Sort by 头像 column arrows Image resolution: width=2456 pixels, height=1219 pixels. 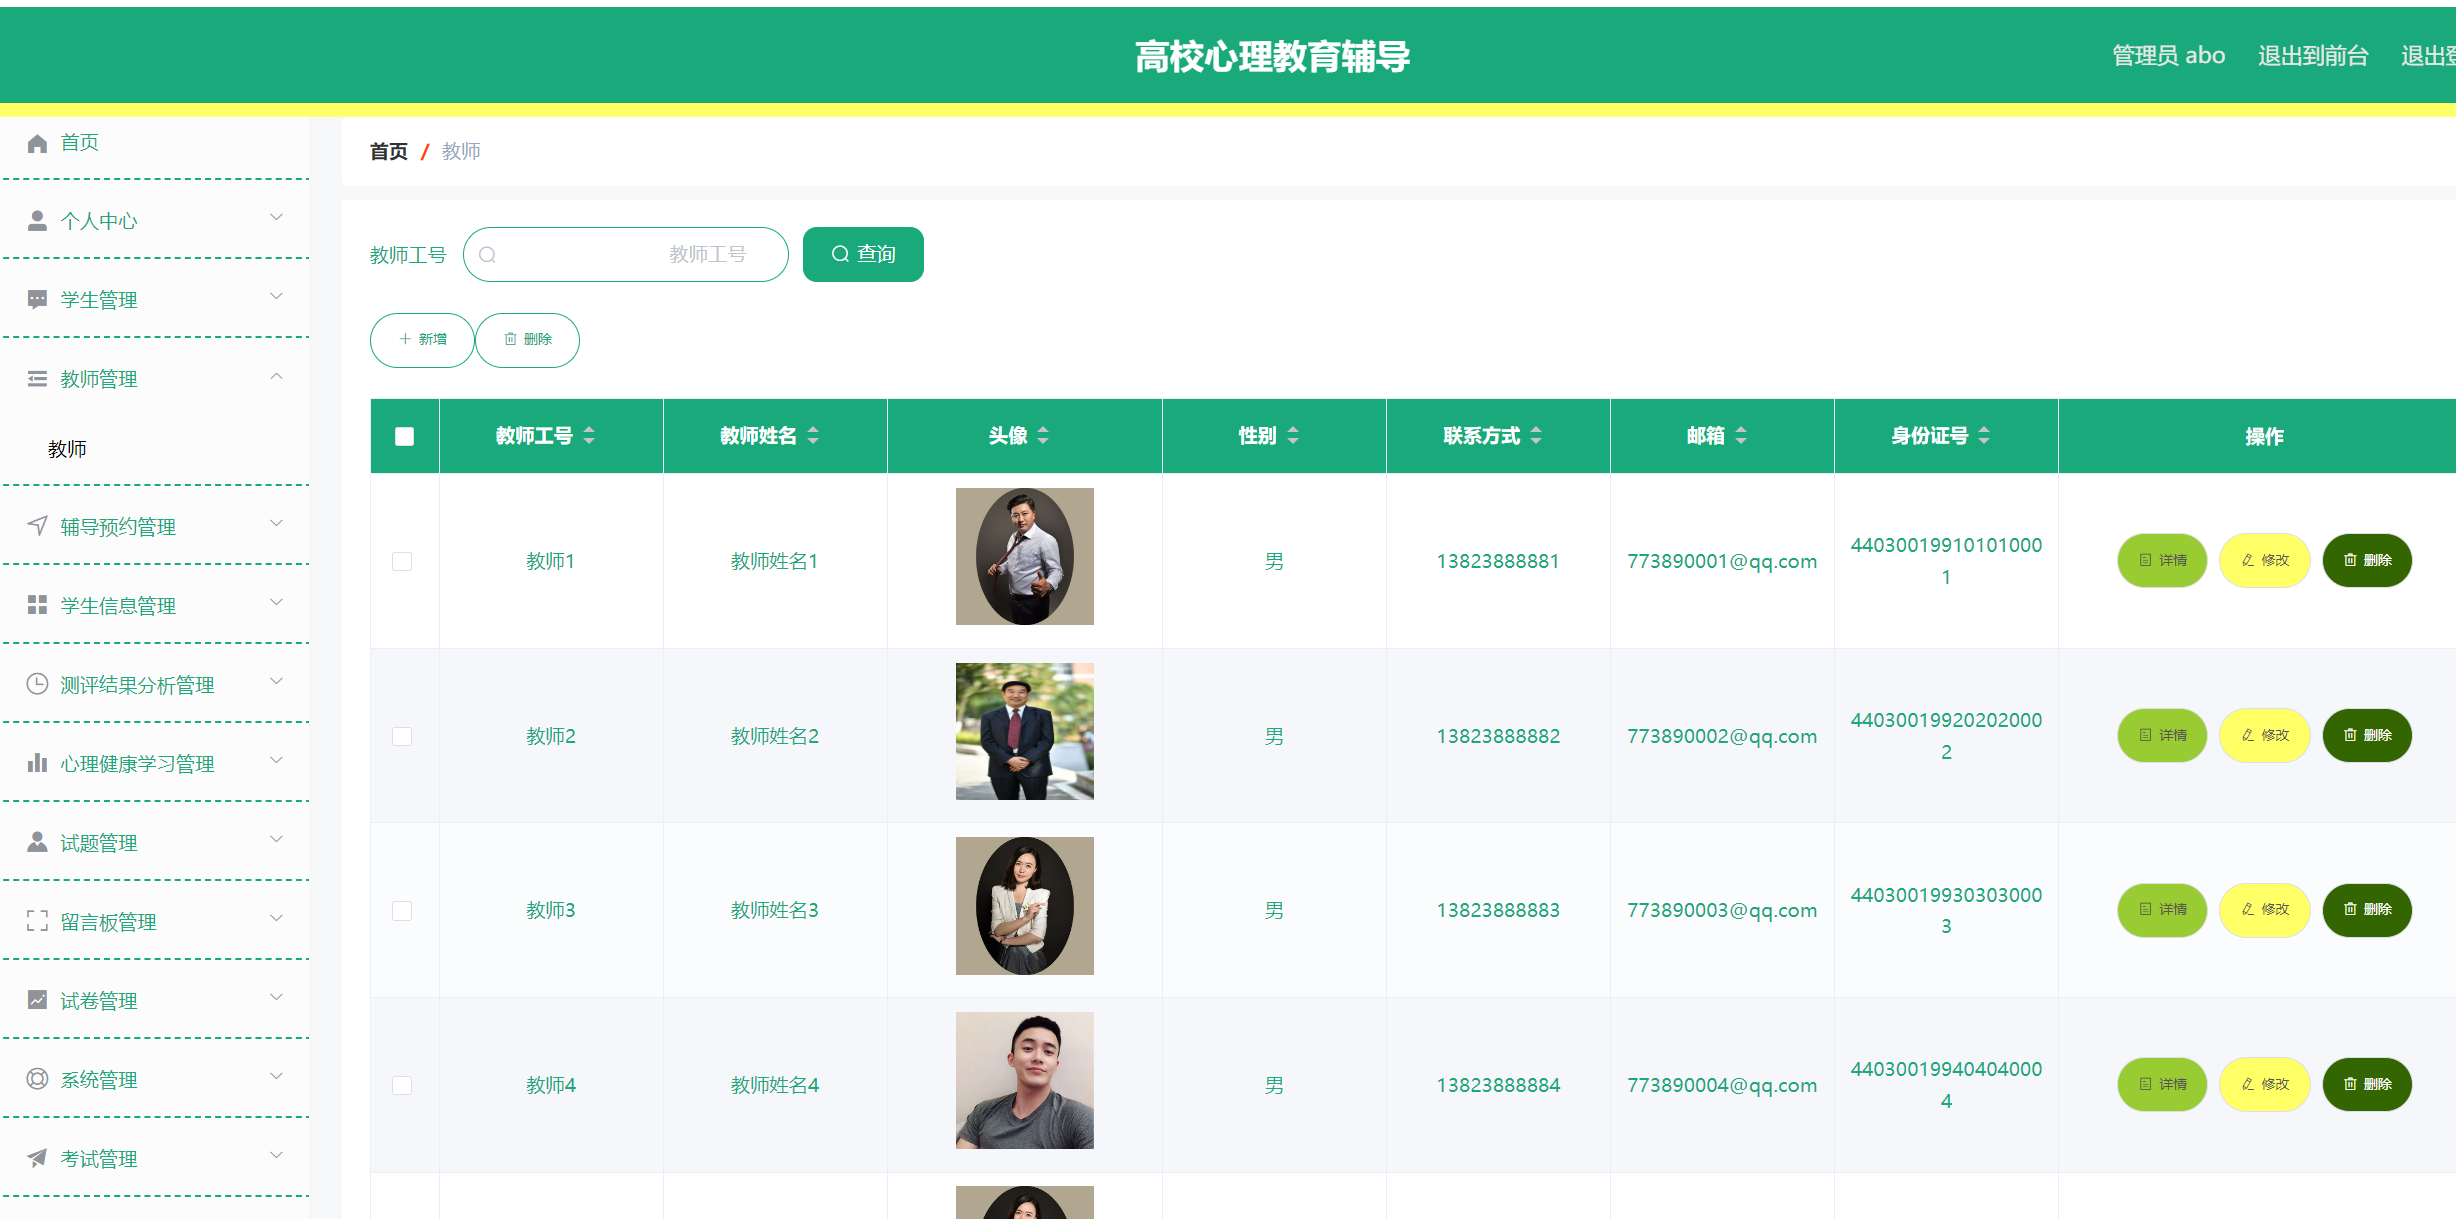point(1043,435)
